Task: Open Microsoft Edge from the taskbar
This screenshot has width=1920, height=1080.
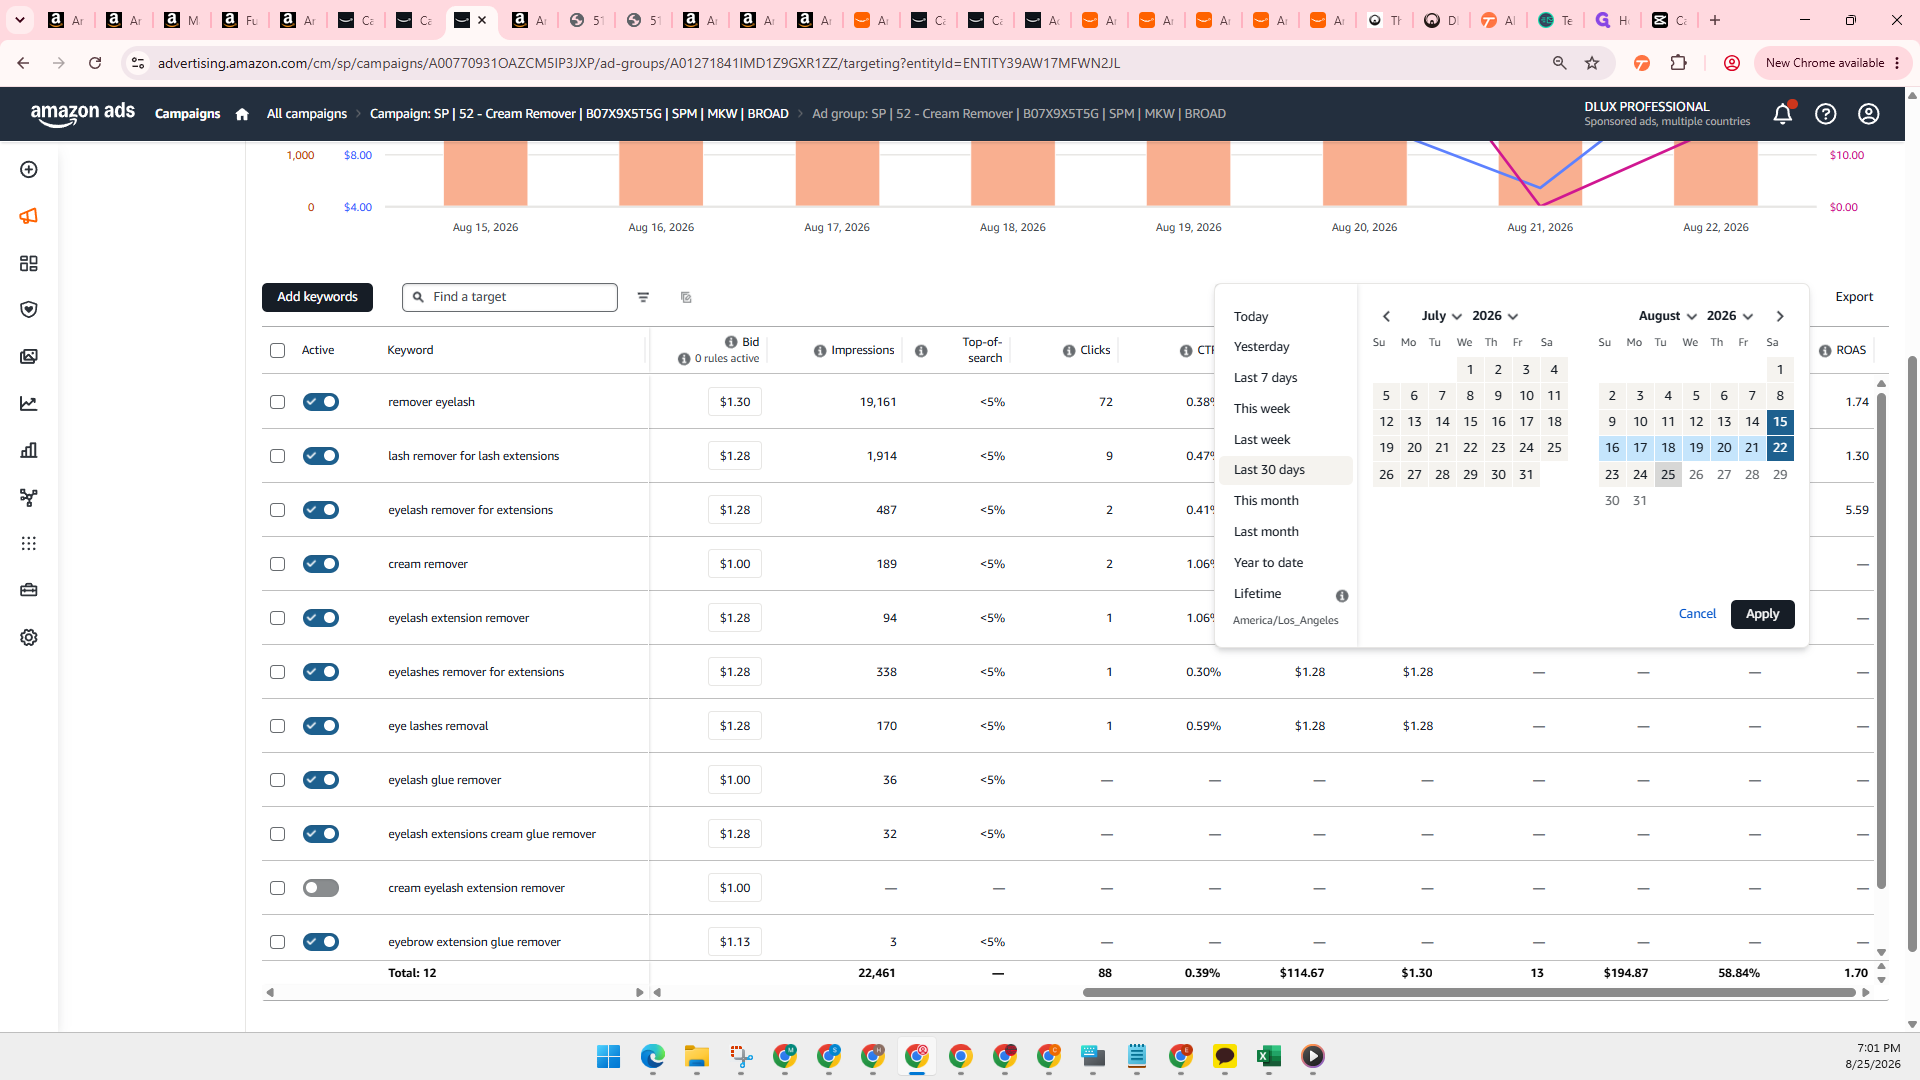Action: [x=652, y=1056]
